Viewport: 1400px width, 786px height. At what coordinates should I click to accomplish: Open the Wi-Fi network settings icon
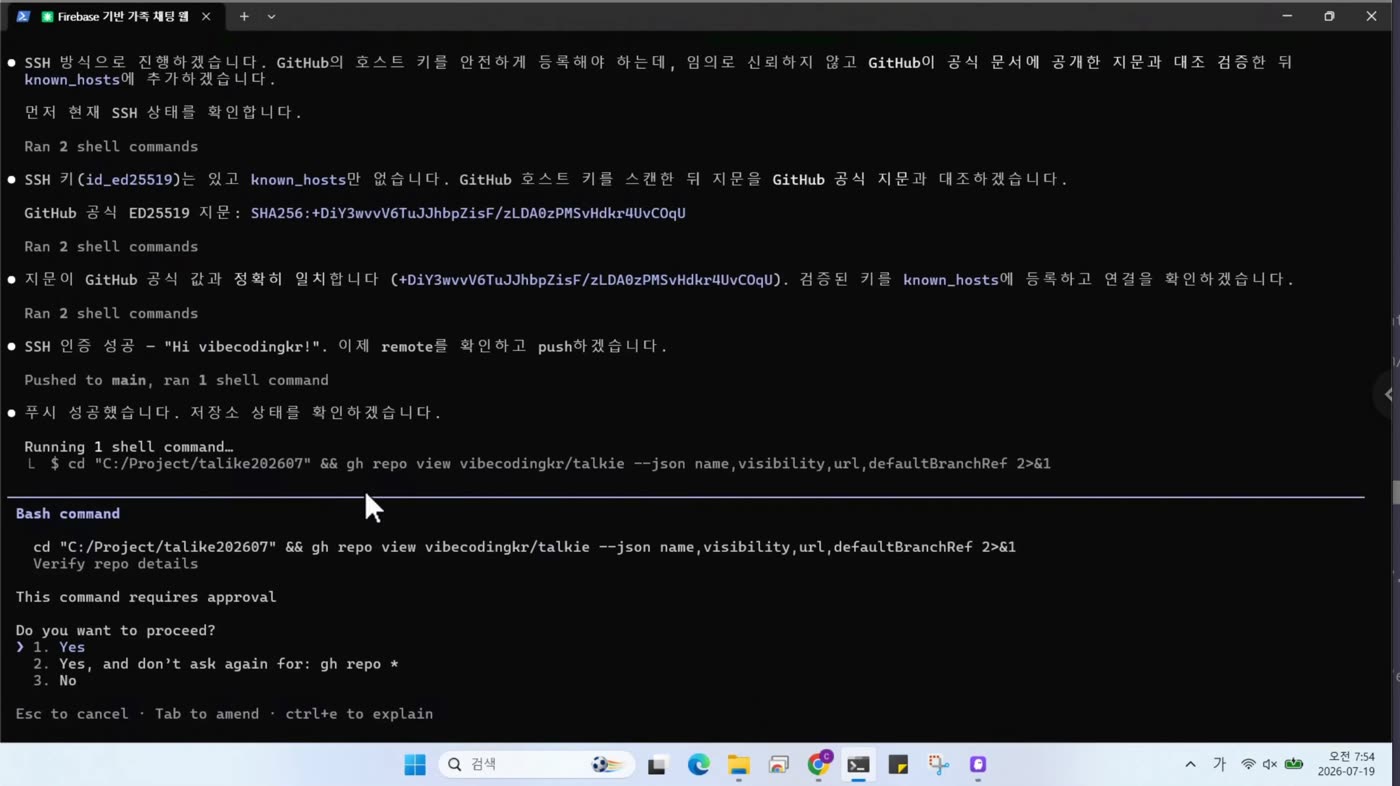click(x=1248, y=765)
